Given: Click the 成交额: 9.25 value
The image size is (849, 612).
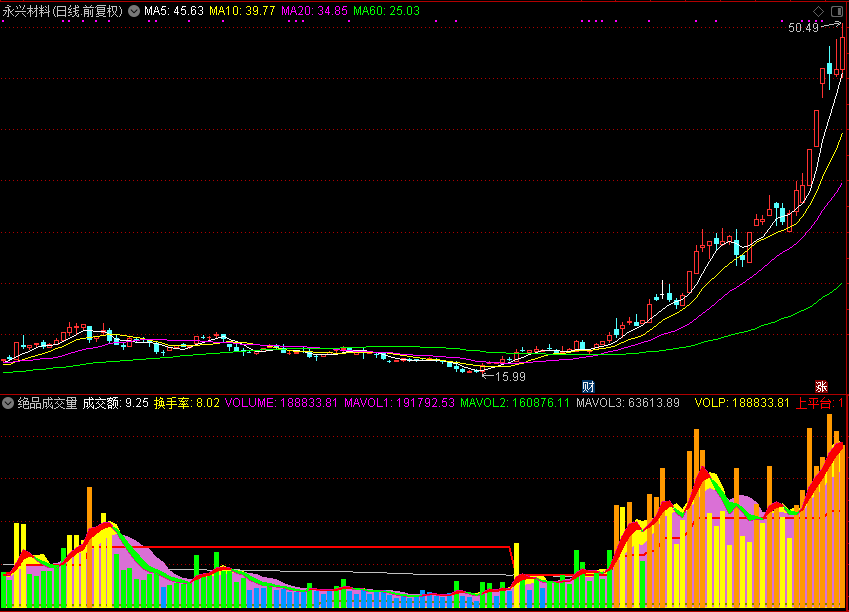Looking at the screenshot, I should 115,403.
